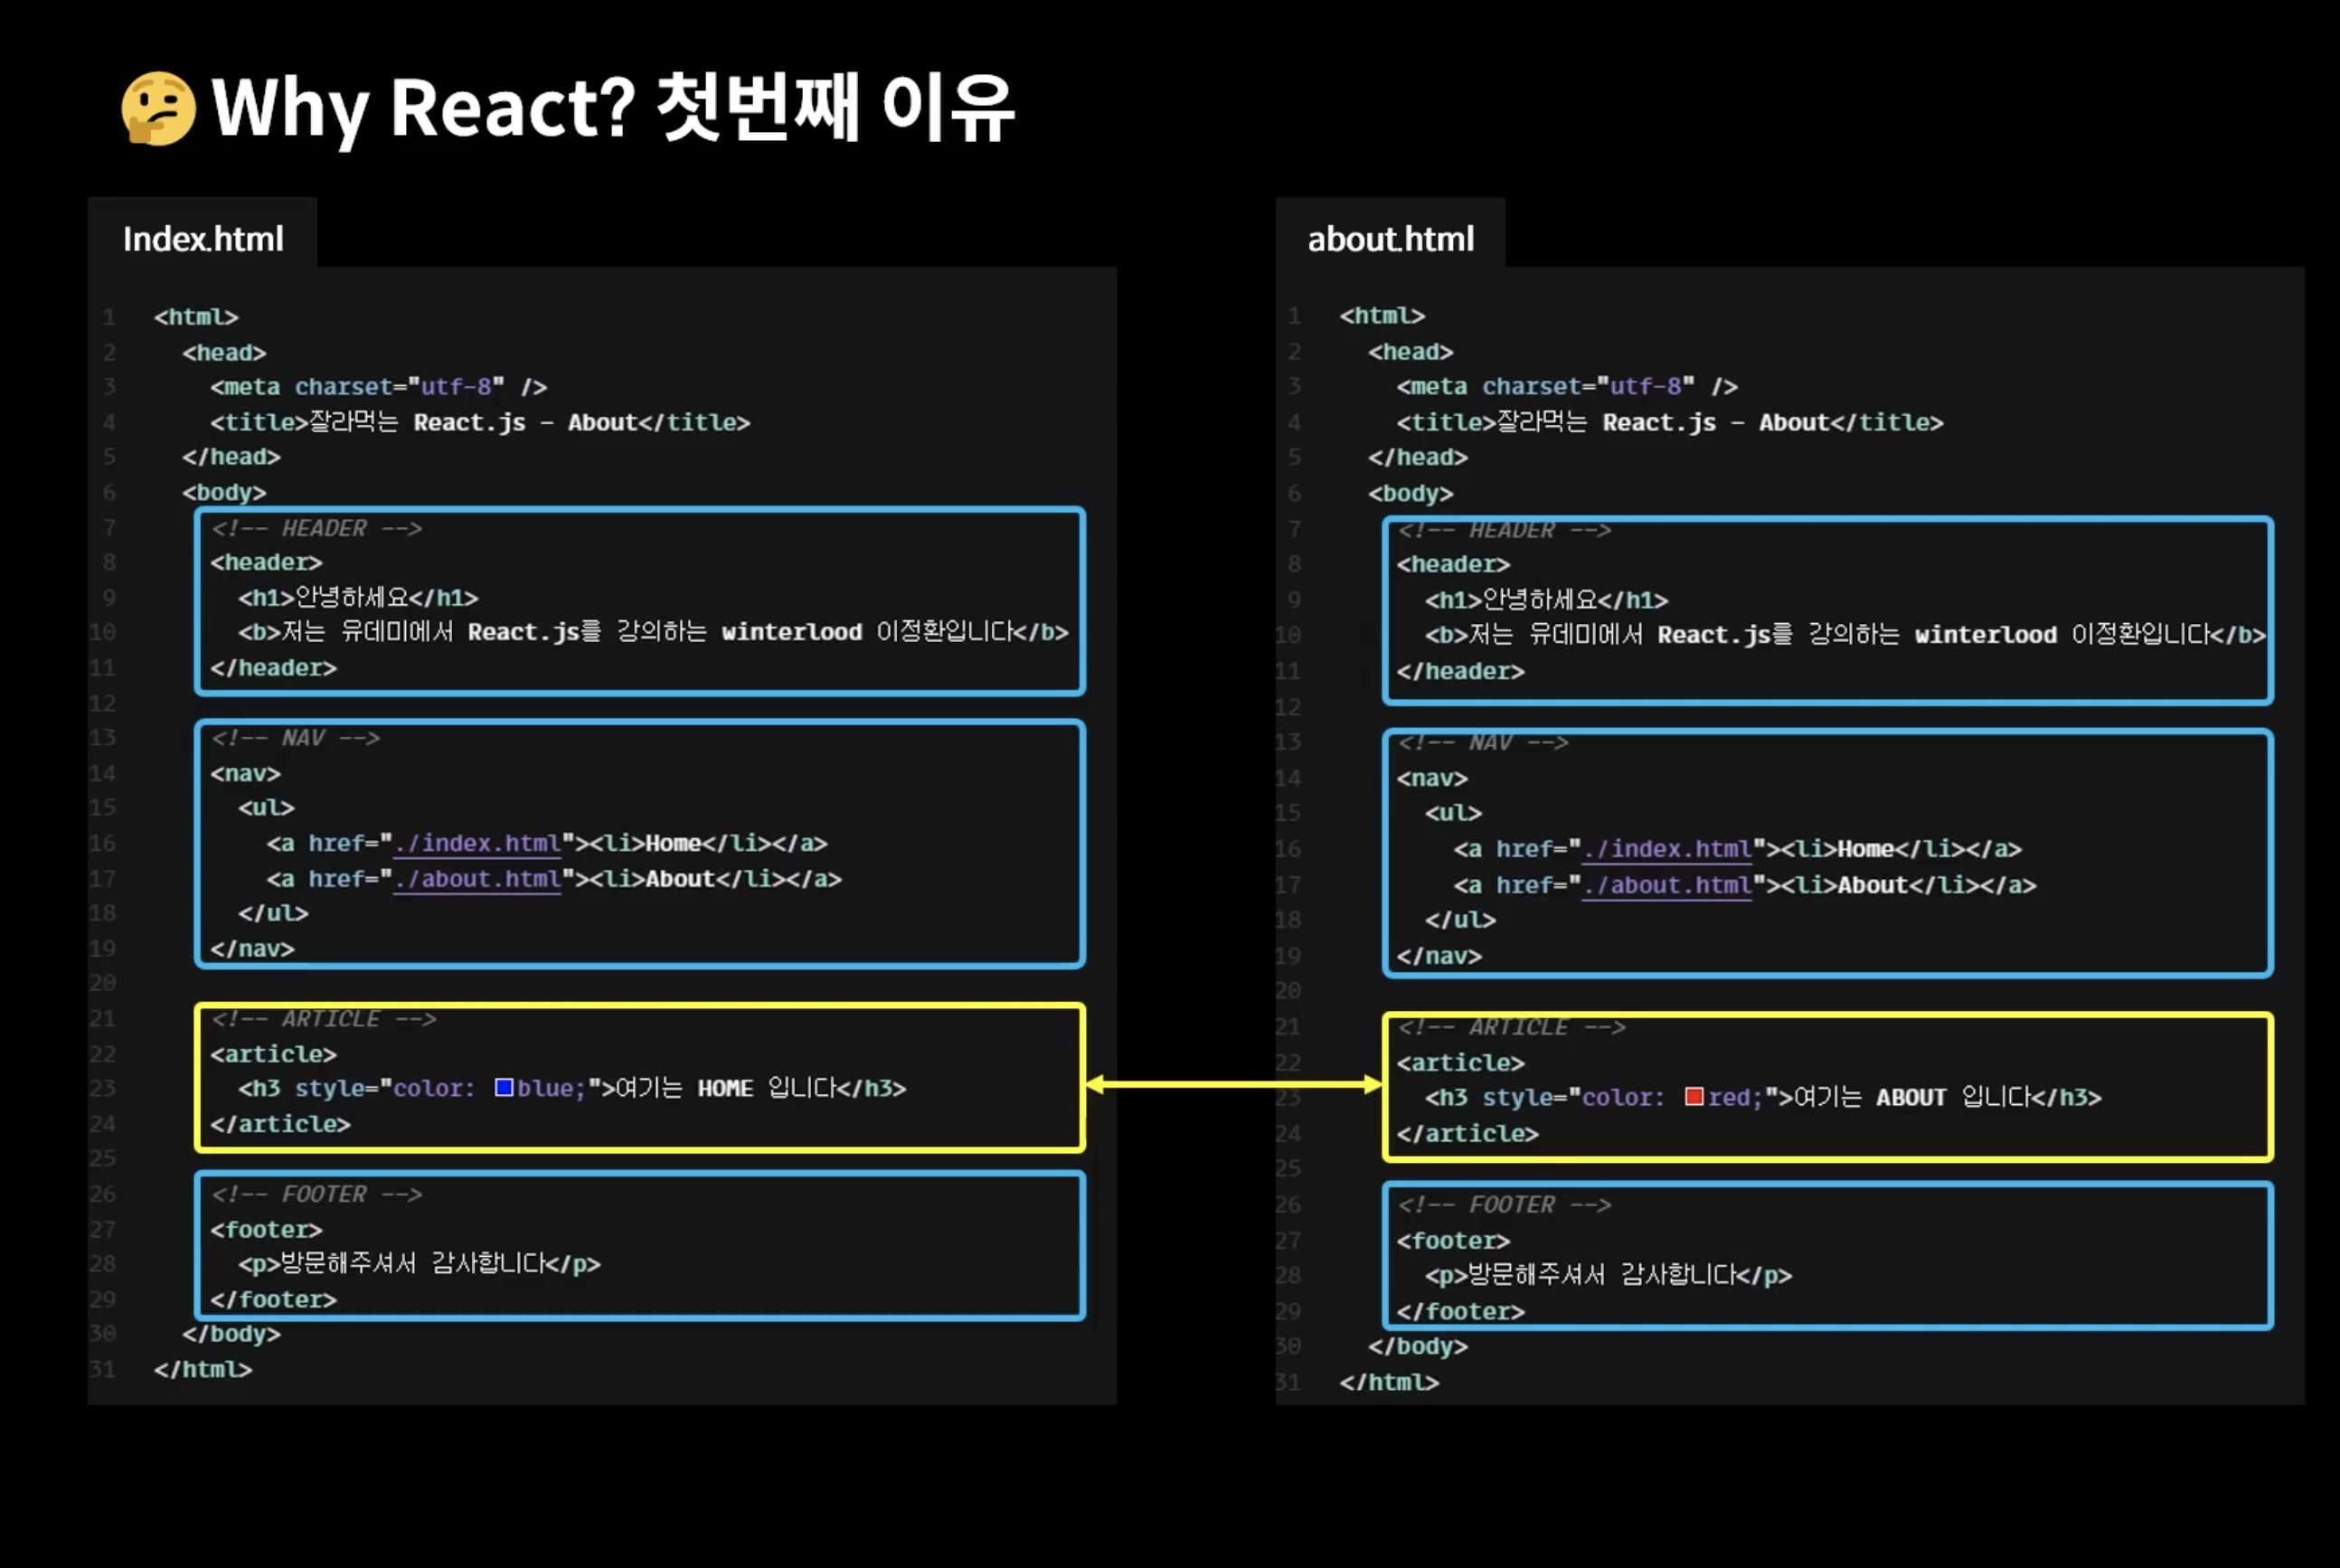2340x1568 pixels.
Task: Click the opening <footer> tag in Index.html
Action: 266,1229
